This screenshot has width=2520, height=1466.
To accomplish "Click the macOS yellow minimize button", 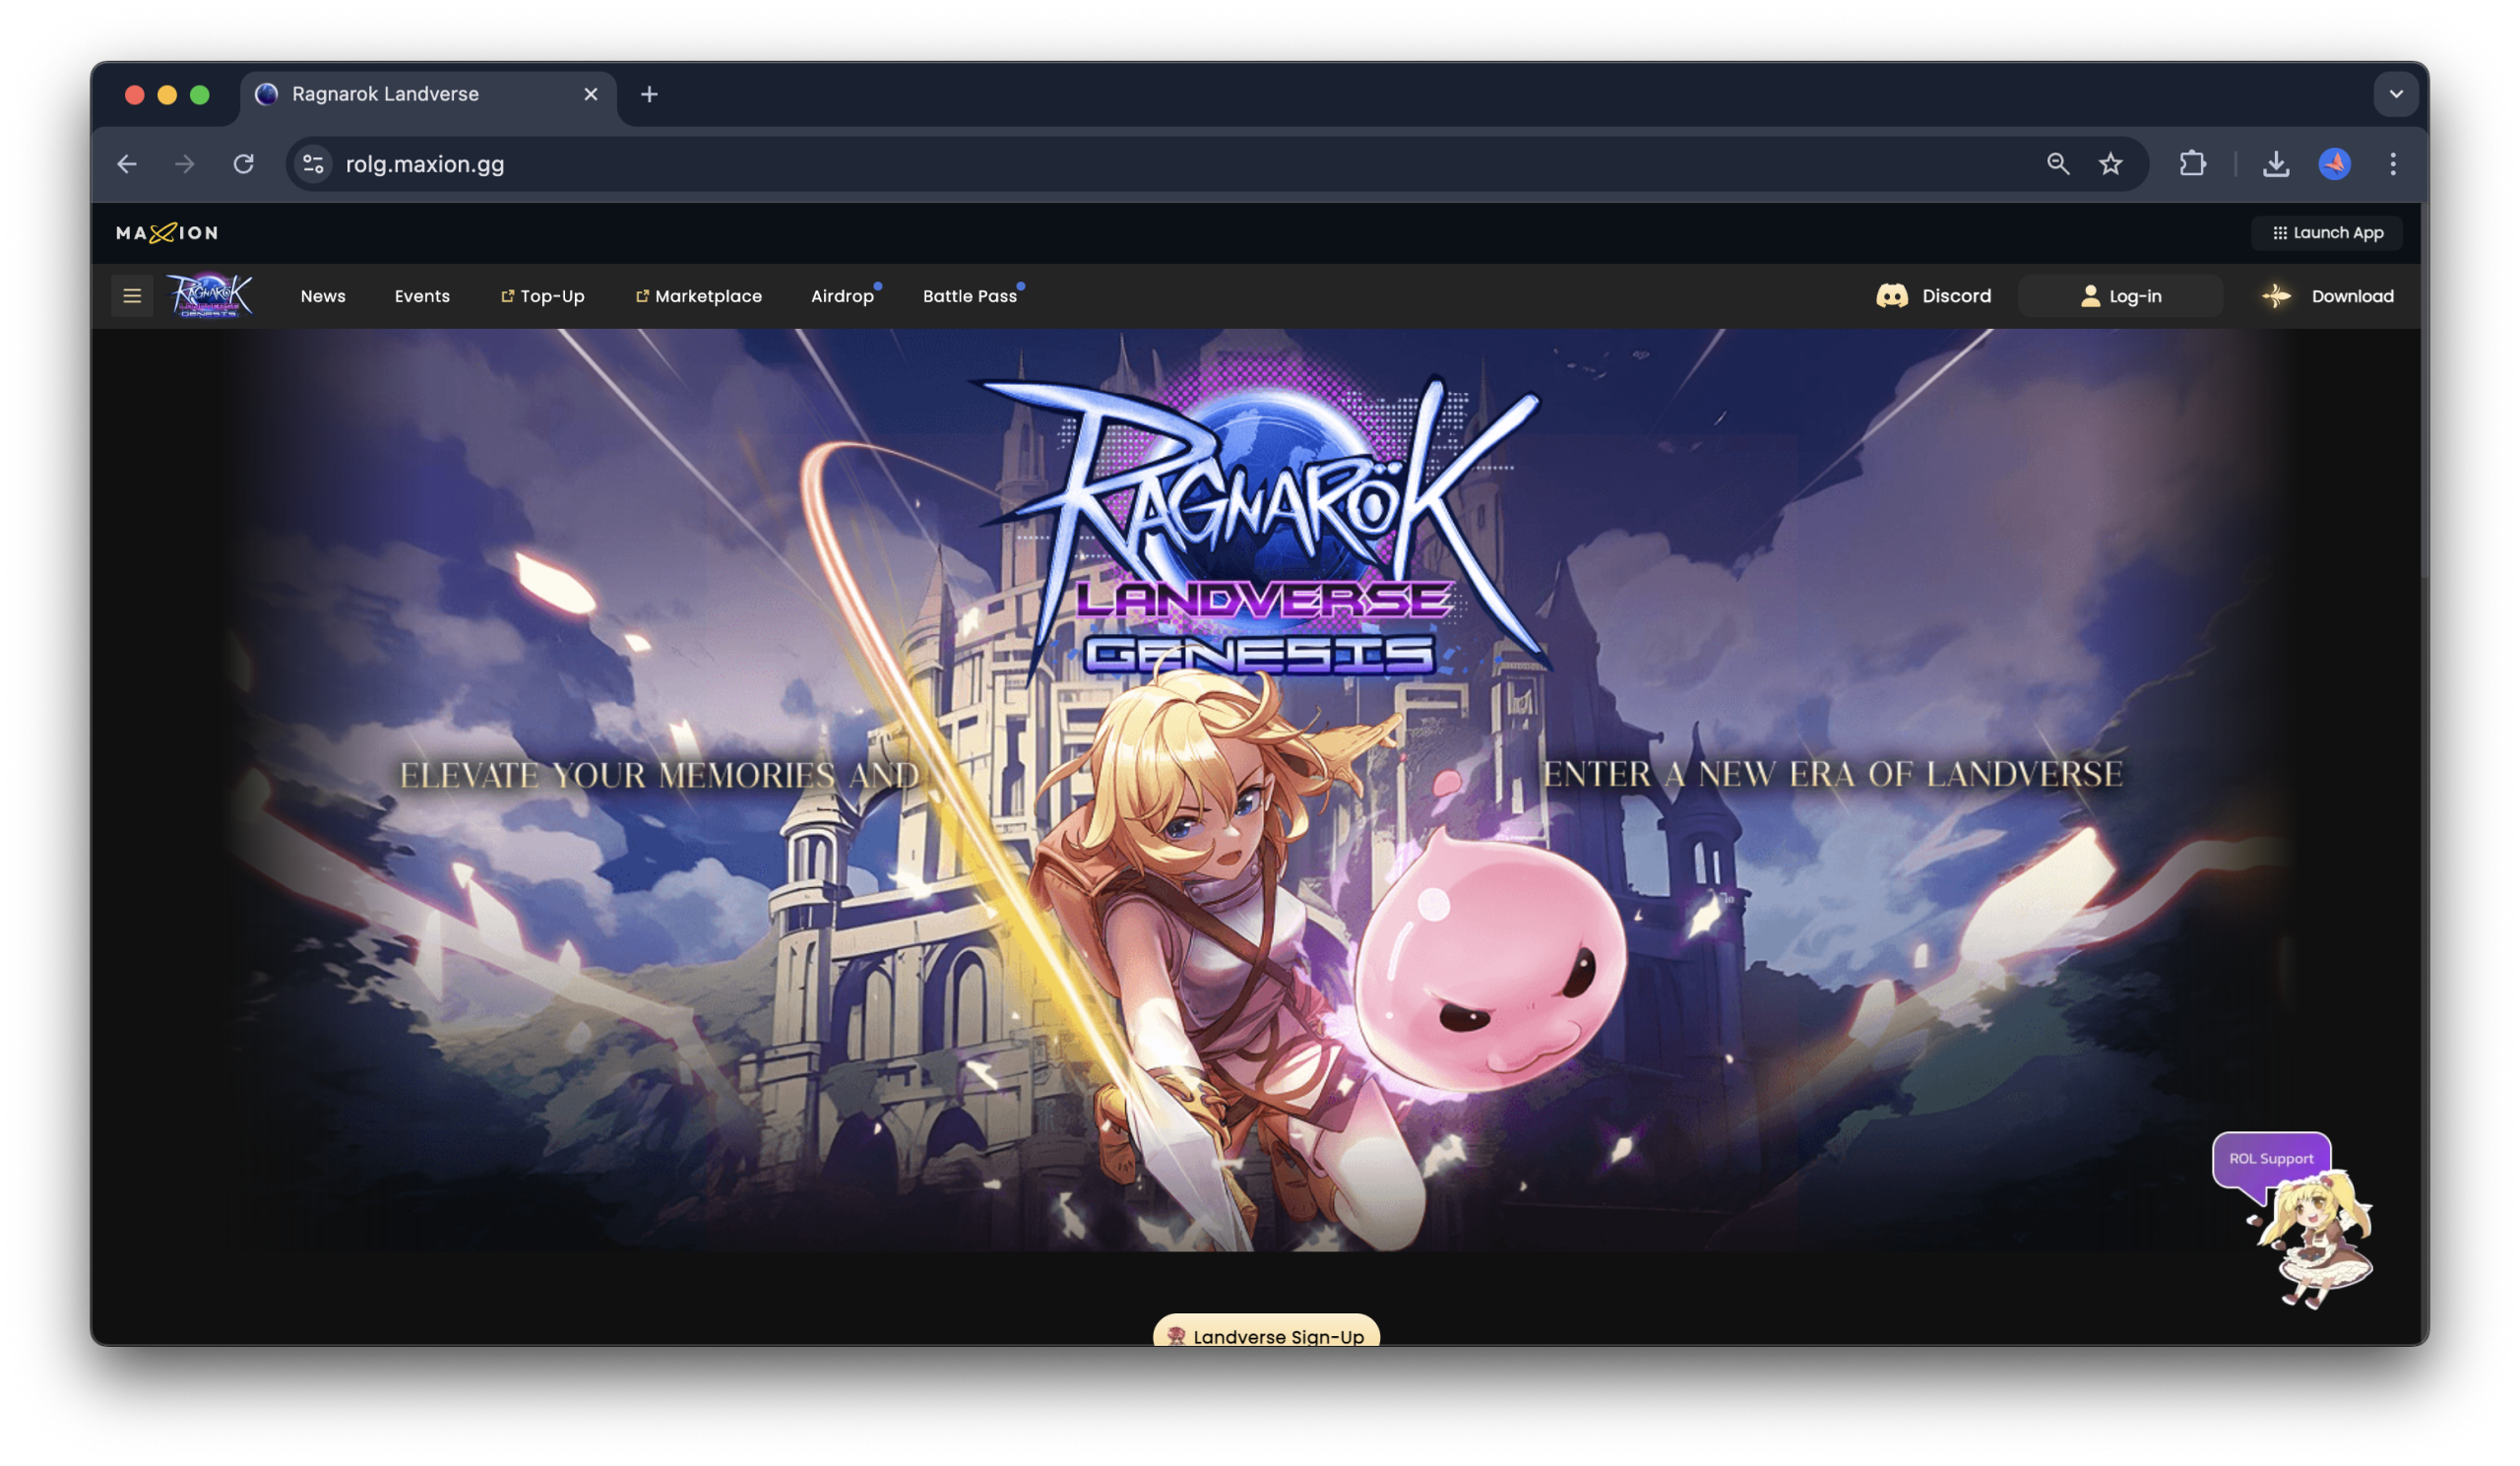I will (x=167, y=94).
